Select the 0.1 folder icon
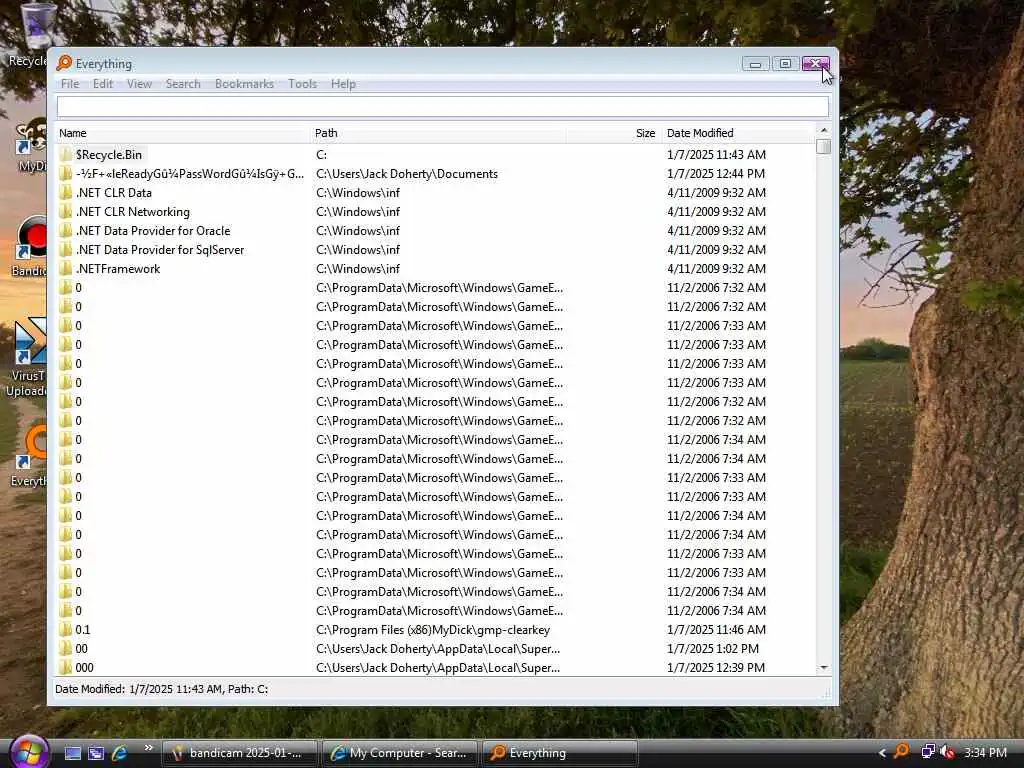Image resolution: width=1024 pixels, height=768 pixels. coord(65,630)
